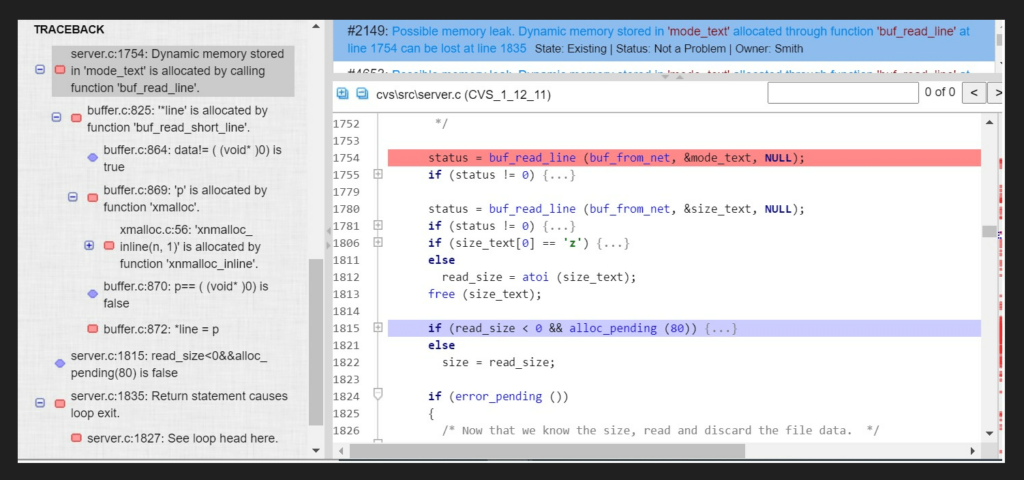The height and width of the screenshot is (480, 1024).
Task: Click blue diamond icon beside buffer.c:864
Action: pos(93,157)
